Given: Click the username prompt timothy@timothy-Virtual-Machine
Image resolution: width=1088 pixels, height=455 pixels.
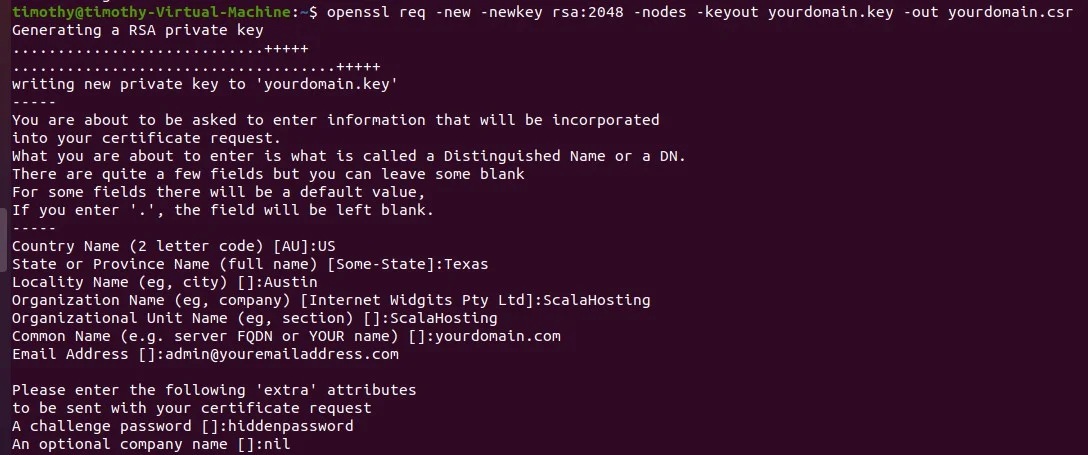Looking at the screenshot, I should pyautogui.click(x=149, y=12).
